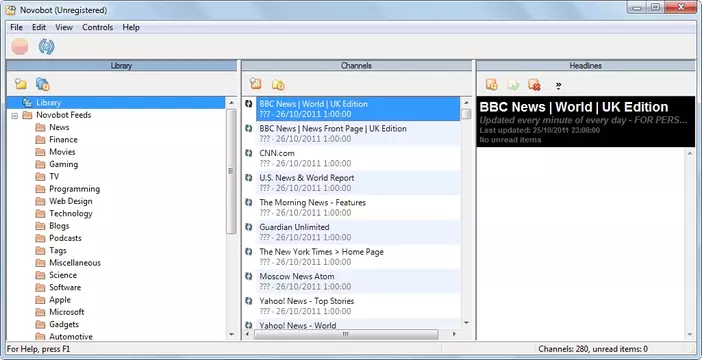Viewport: 702px width, 360px height.
Task: Click the mark as read checkmark icon
Action: coord(513,84)
